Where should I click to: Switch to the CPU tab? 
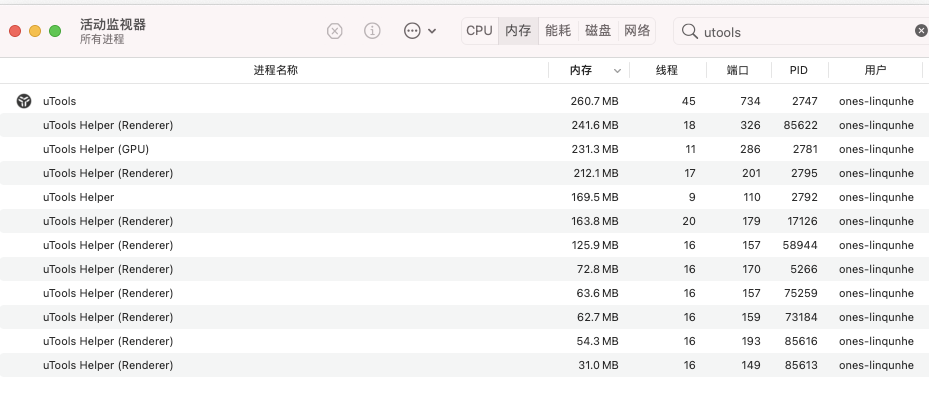(479, 31)
